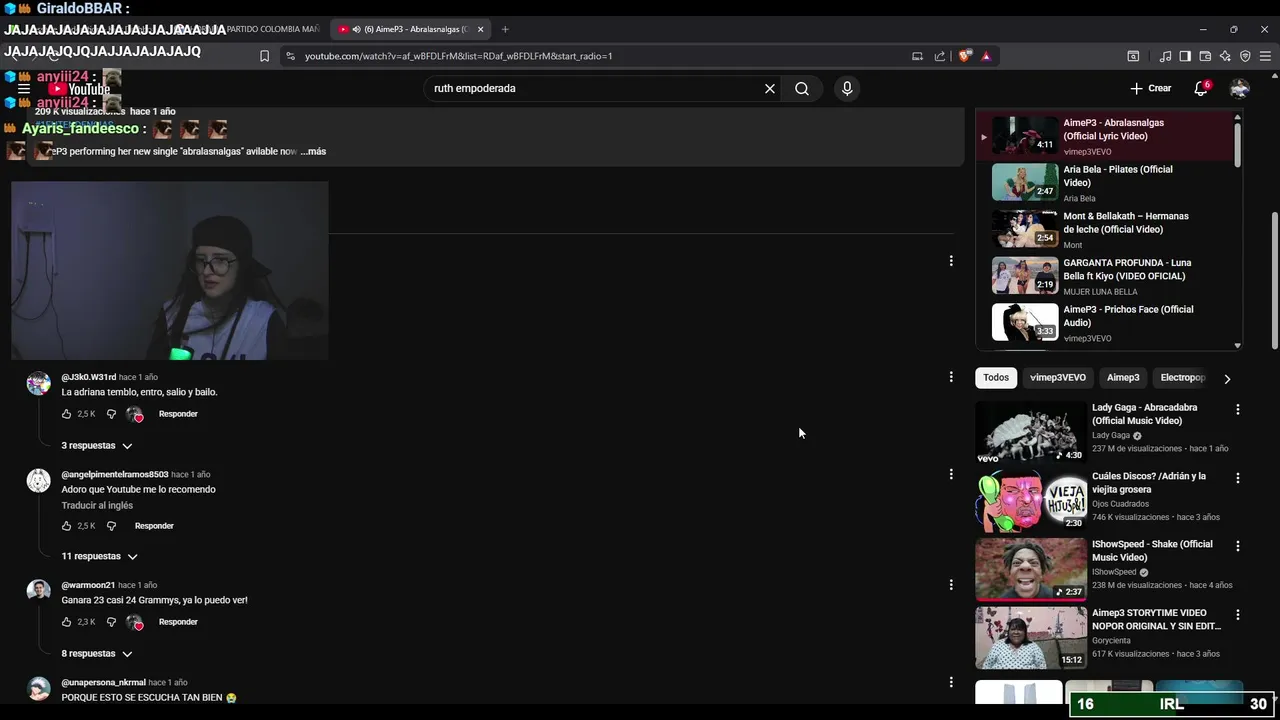This screenshot has height=720, width=1280.
Task: Open Brave Rewards triangle icon
Action: [x=986, y=56]
